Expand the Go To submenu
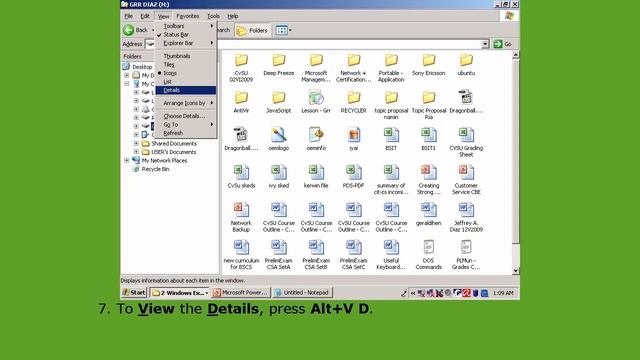This screenshot has width=640, height=360. click(186, 124)
